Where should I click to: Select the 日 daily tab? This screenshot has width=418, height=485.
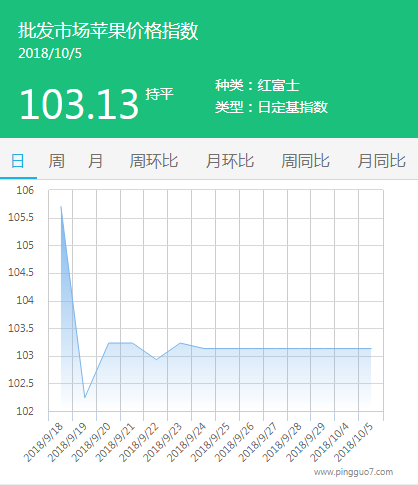pyautogui.click(x=18, y=161)
